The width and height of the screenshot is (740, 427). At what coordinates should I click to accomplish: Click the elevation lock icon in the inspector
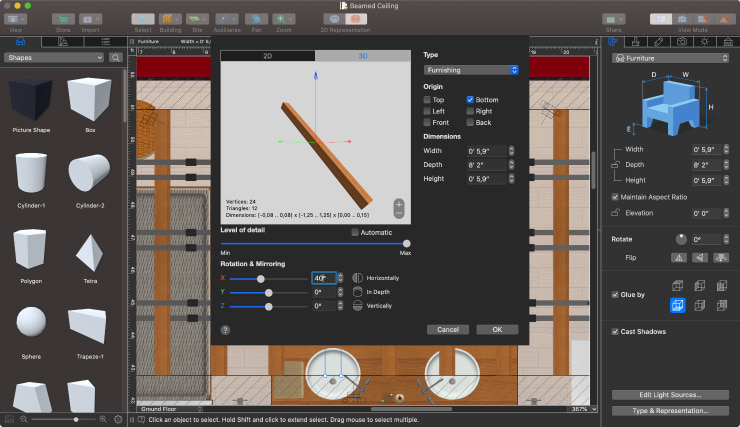(x=615, y=213)
